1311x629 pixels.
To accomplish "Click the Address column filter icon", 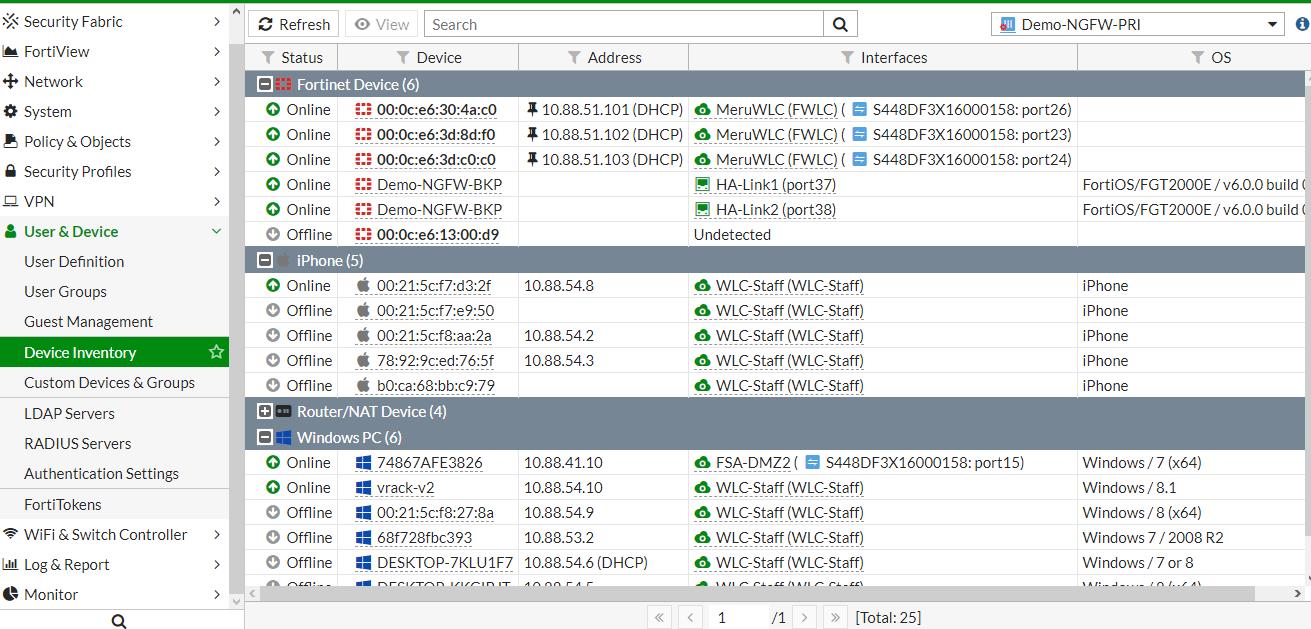I will 574,58.
